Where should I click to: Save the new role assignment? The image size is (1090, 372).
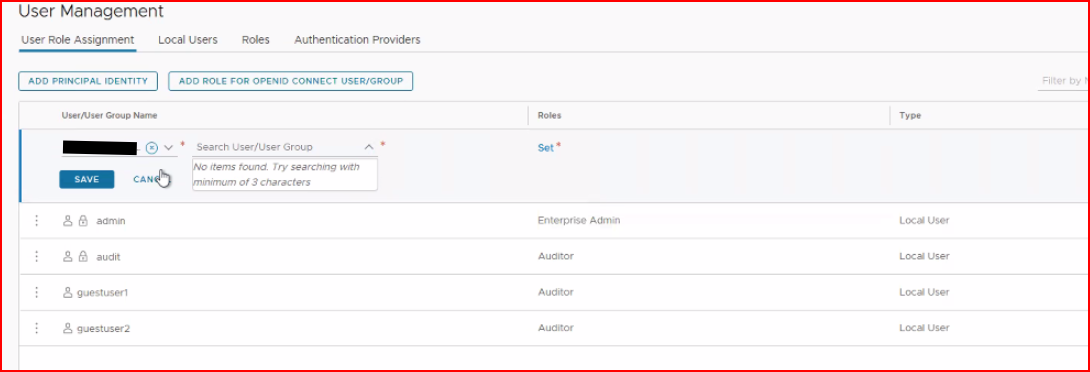(87, 179)
